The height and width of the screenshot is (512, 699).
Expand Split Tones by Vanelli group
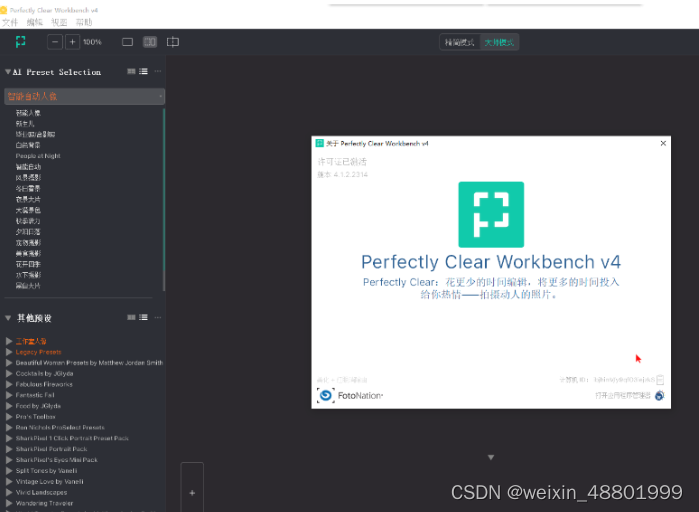[x=9, y=471]
